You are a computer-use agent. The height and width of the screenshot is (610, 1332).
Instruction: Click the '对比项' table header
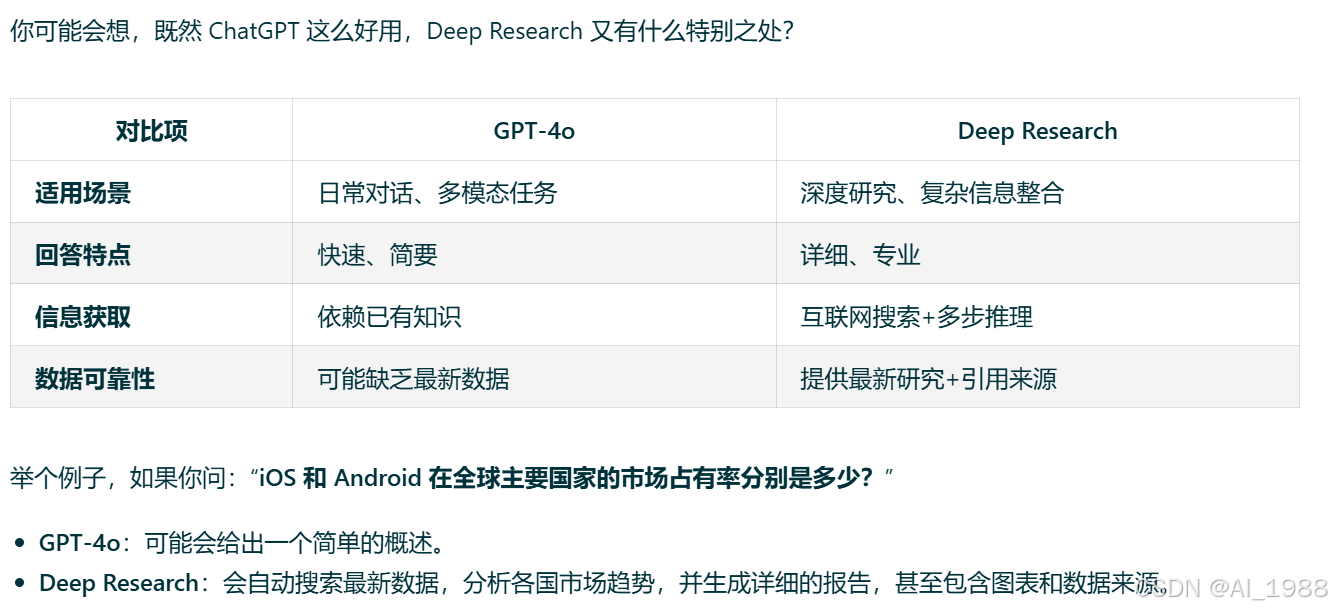coord(152,131)
